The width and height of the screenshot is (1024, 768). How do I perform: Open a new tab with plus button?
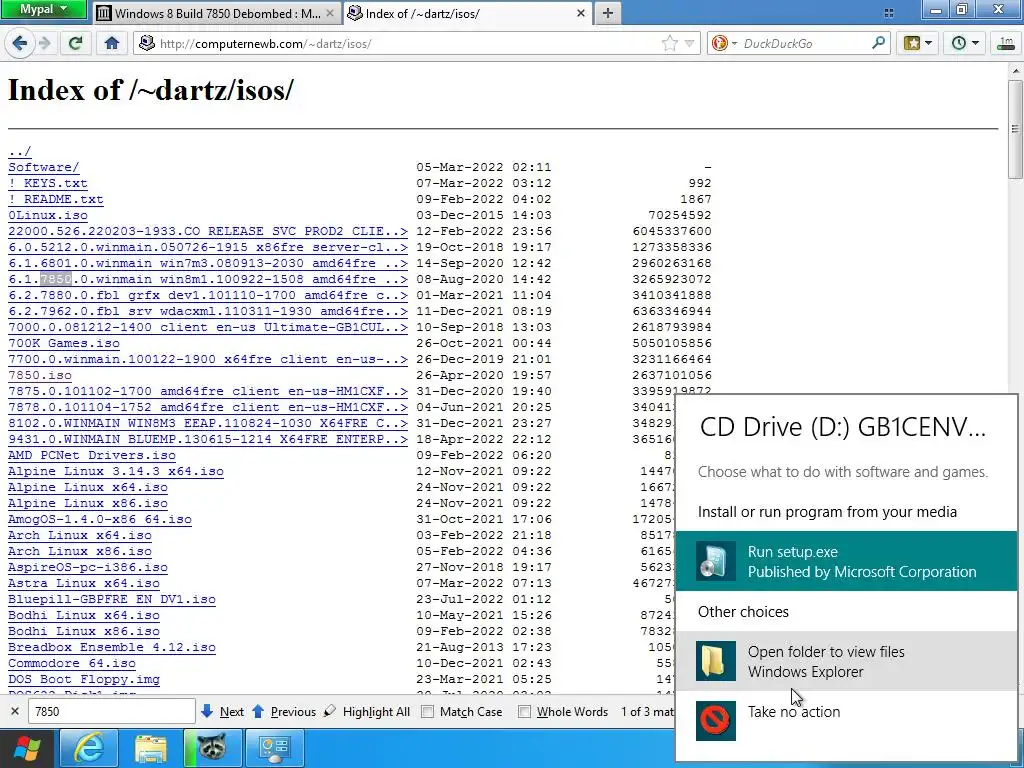click(607, 13)
